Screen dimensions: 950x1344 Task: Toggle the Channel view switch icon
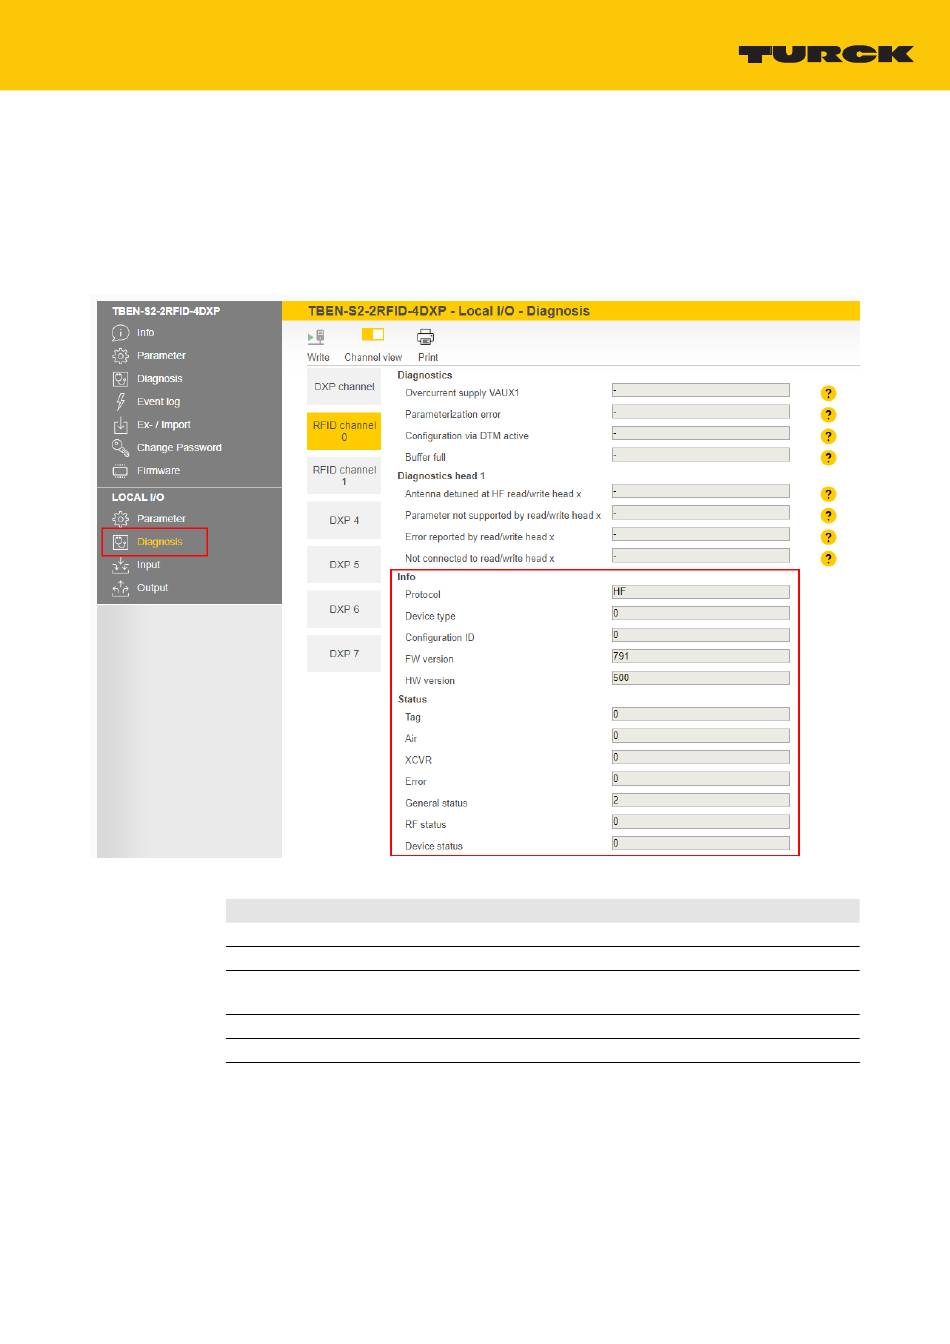[373, 335]
